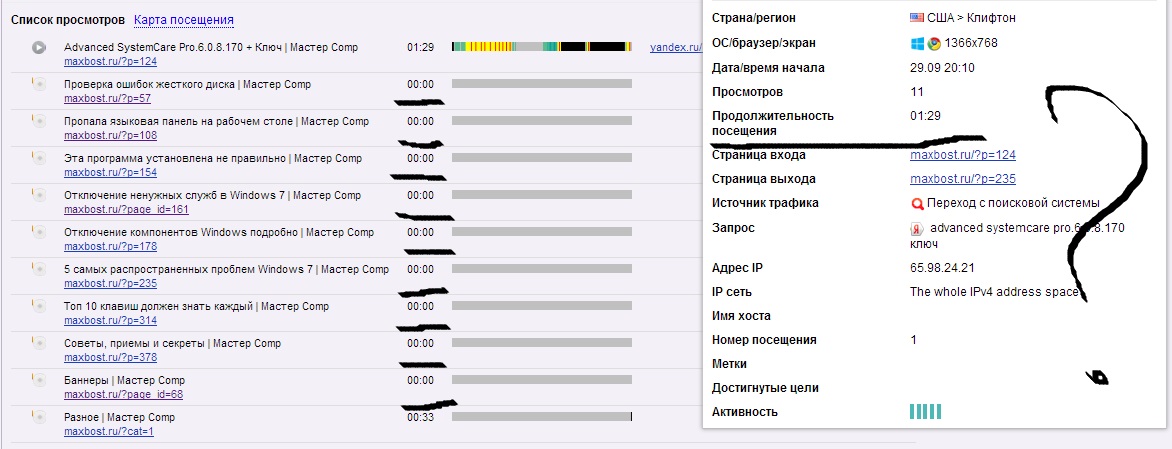Click play icon beside Проверка ошибок жесткого диска

coord(39,85)
